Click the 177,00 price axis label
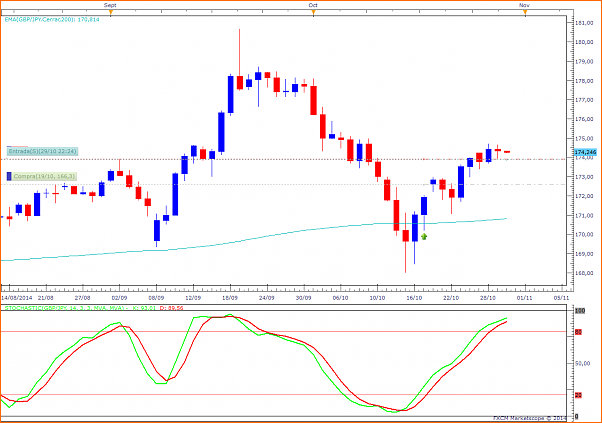The height and width of the screenshot is (423, 602). pos(584,100)
